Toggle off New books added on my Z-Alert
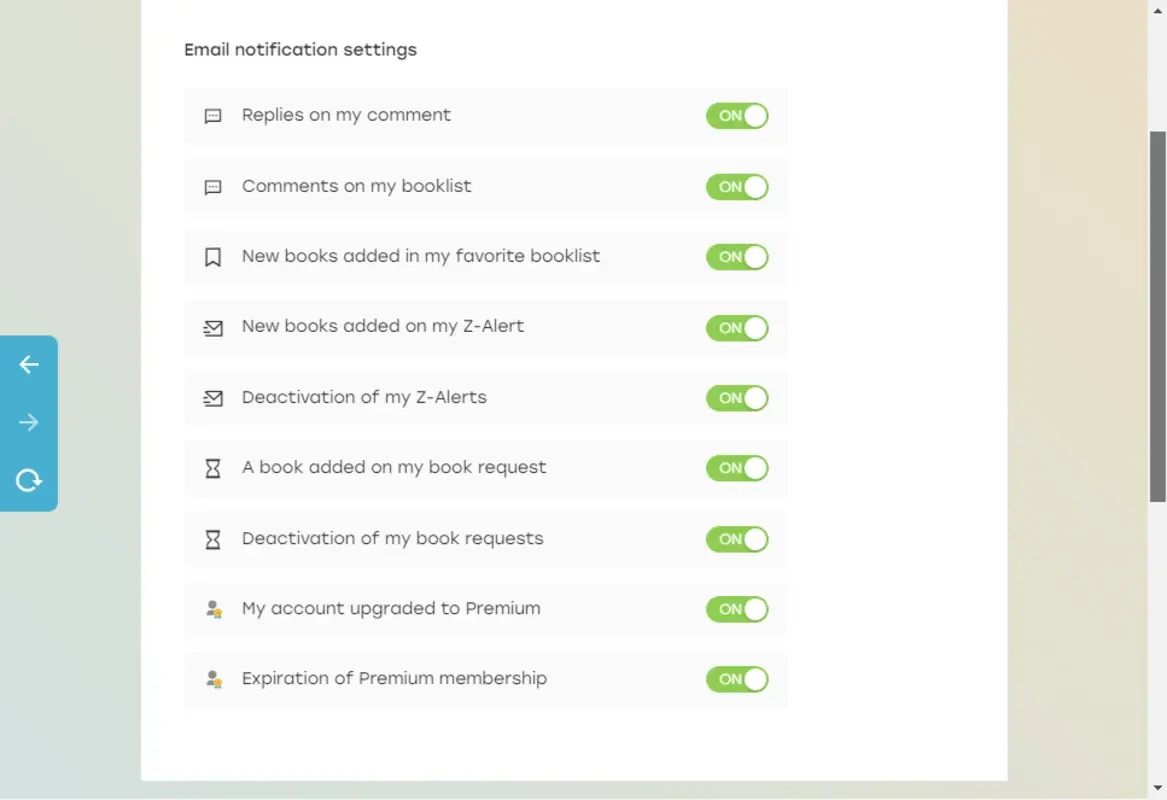This screenshot has width=1167, height=800. point(737,327)
